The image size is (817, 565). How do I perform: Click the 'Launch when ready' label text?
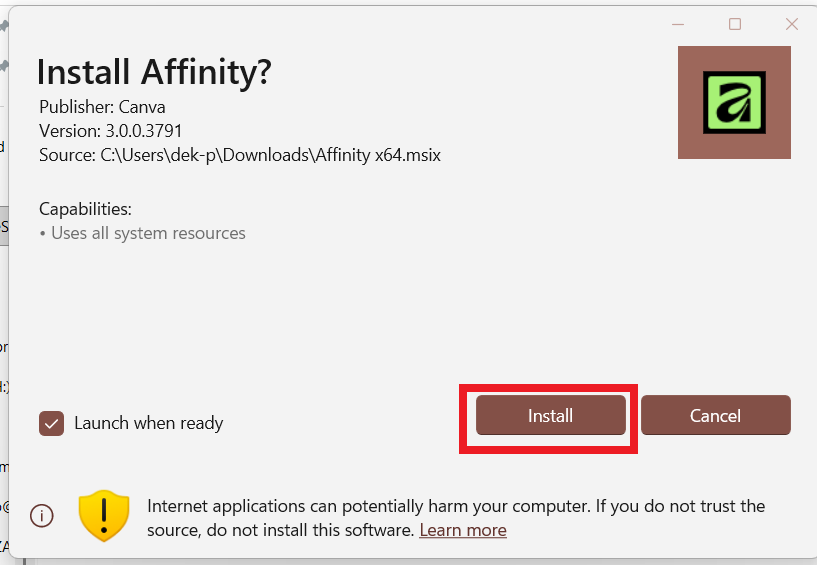click(x=148, y=423)
